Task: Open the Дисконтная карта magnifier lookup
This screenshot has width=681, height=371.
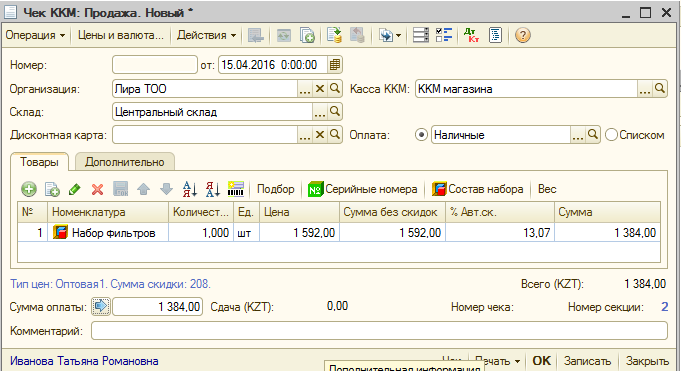Action: coord(334,135)
